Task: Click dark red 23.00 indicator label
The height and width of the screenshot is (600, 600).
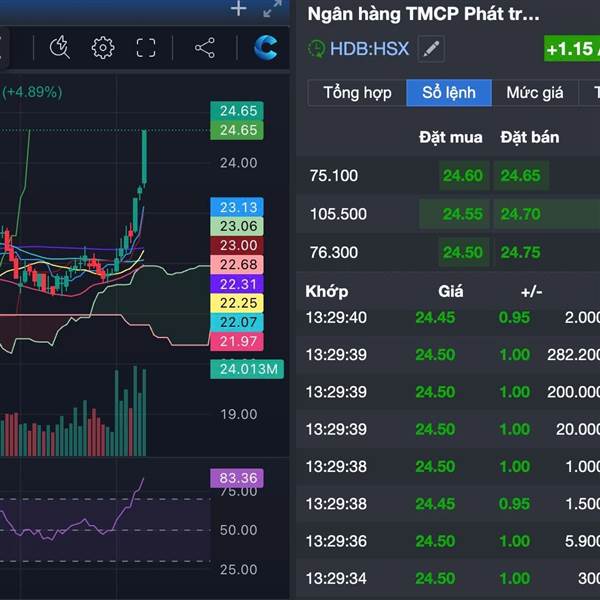Action: (x=237, y=245)
